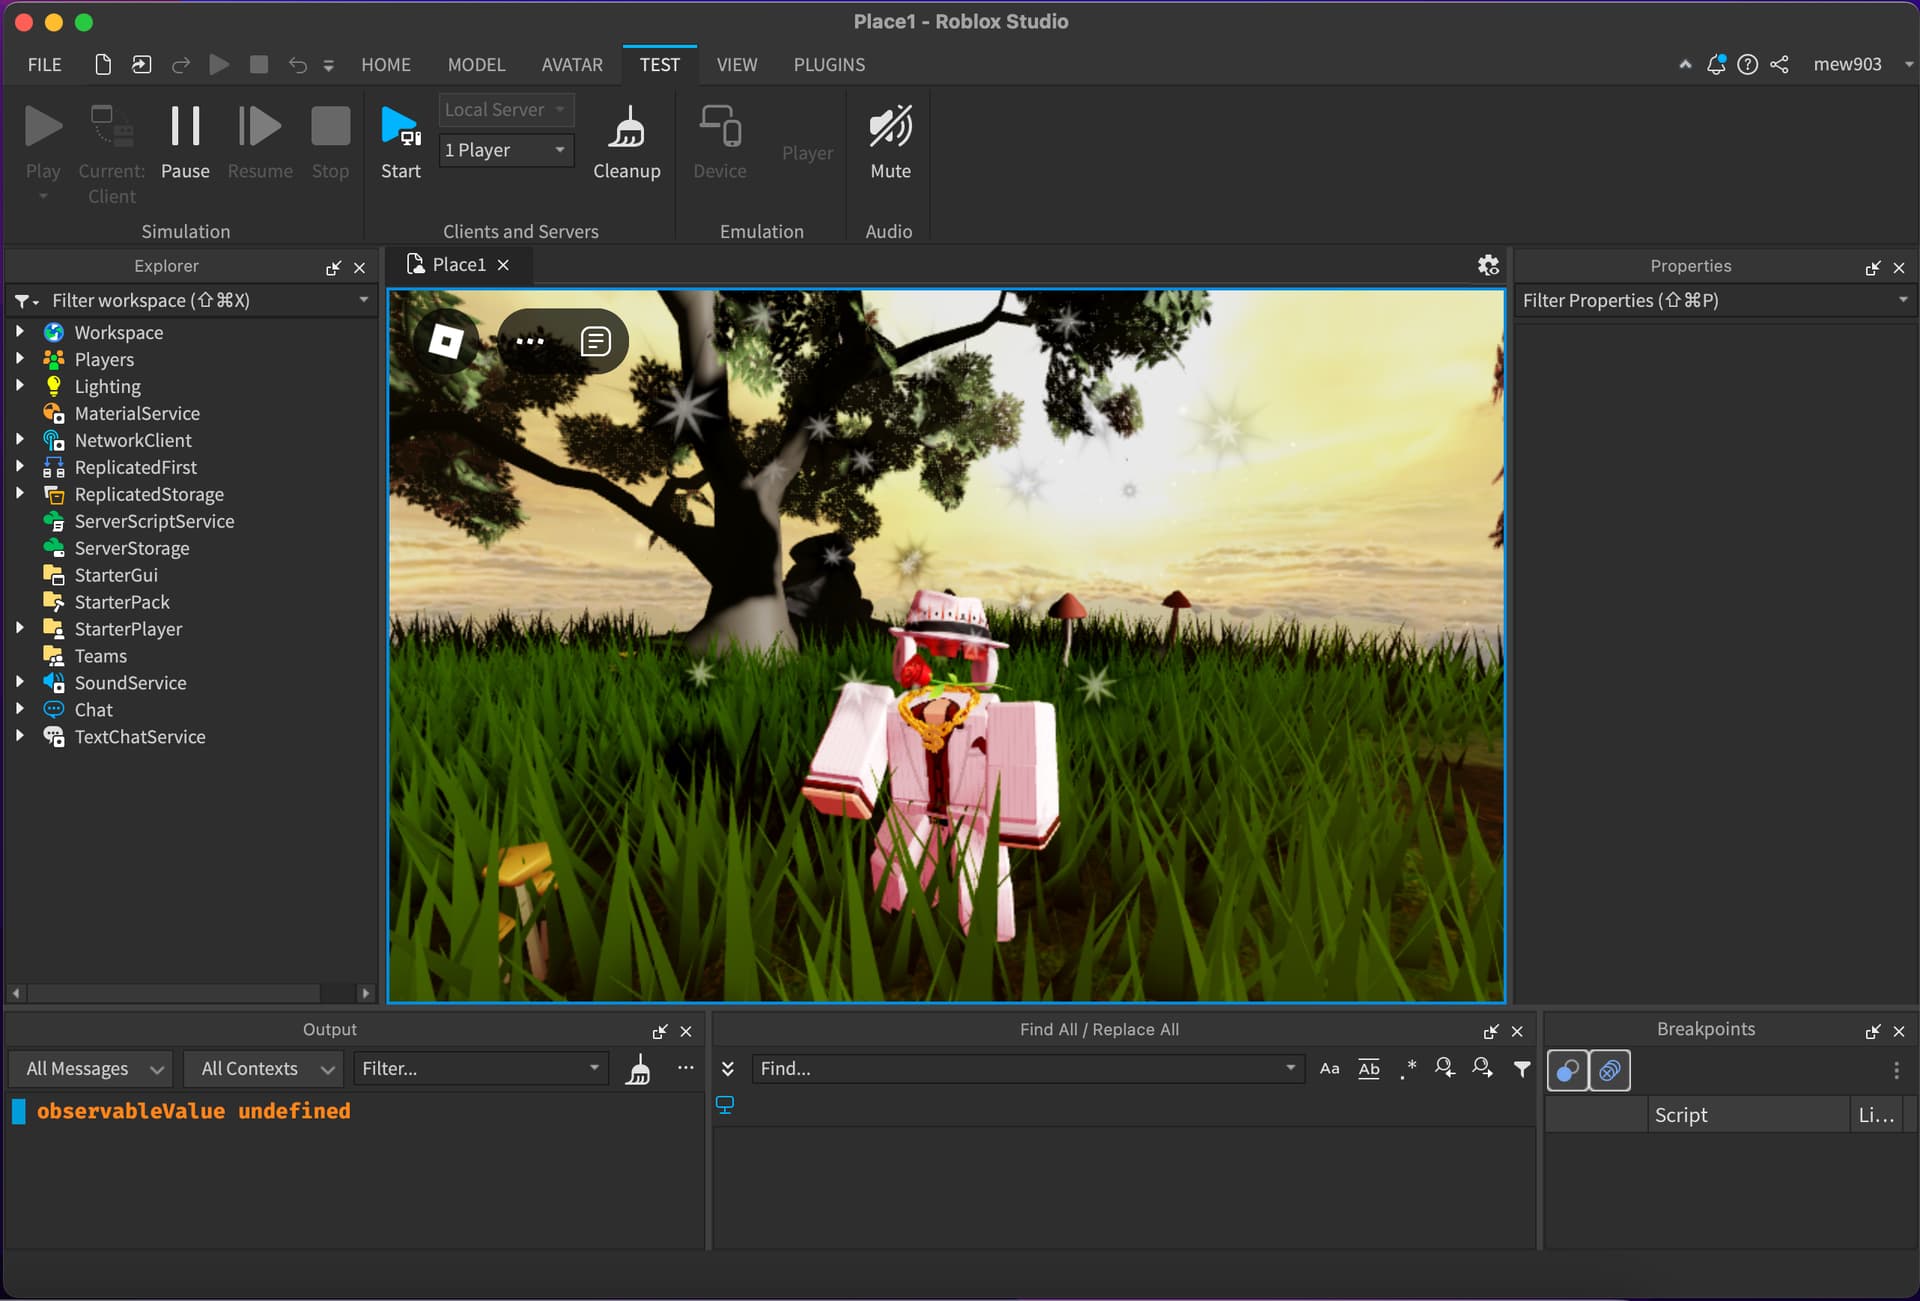
Task: Toggle regular expression search option
Action: click(1408, 1069)
